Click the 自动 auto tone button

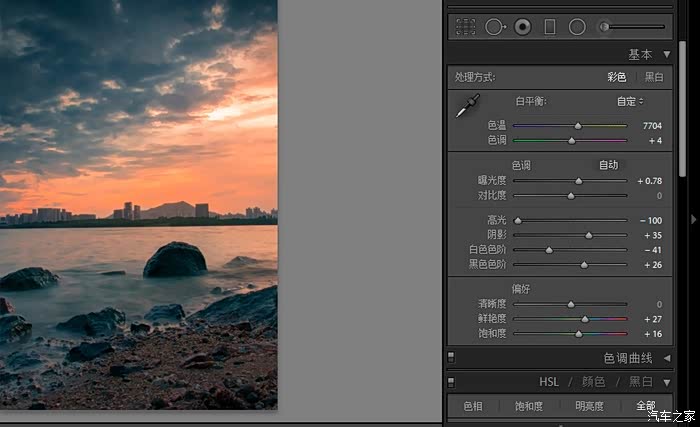[608, 165]
